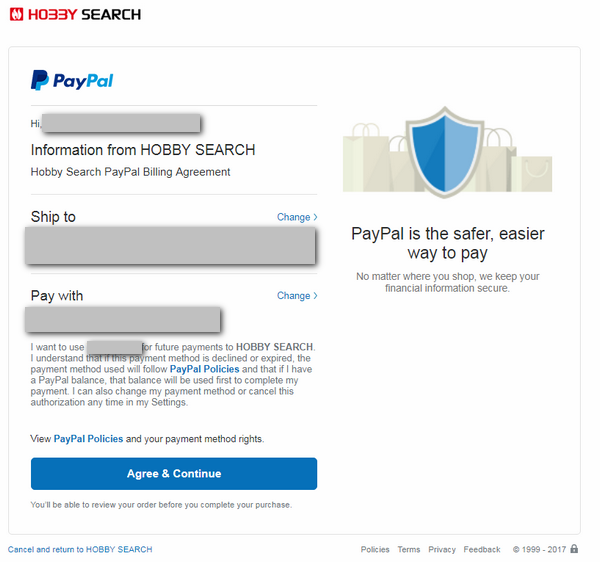Click the Hobby Search red logo icon
Image resolution: width=600 pixels, height=562 pixels.
[16, 15]
